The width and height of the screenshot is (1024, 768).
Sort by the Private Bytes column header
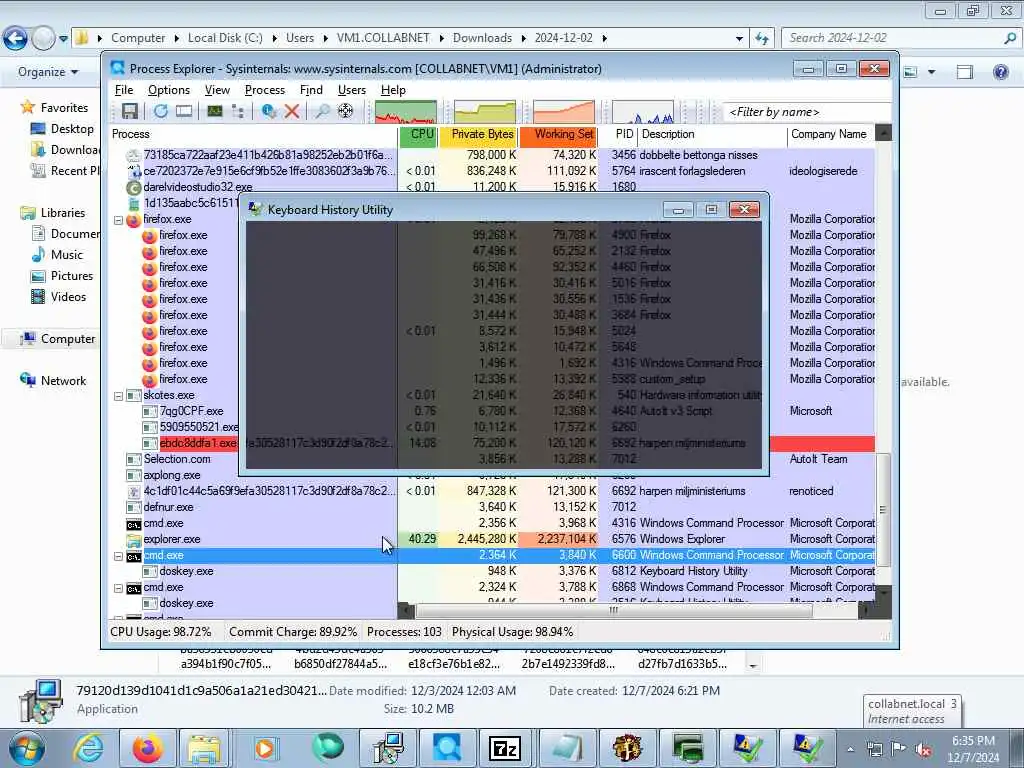[x=478, y=135]
